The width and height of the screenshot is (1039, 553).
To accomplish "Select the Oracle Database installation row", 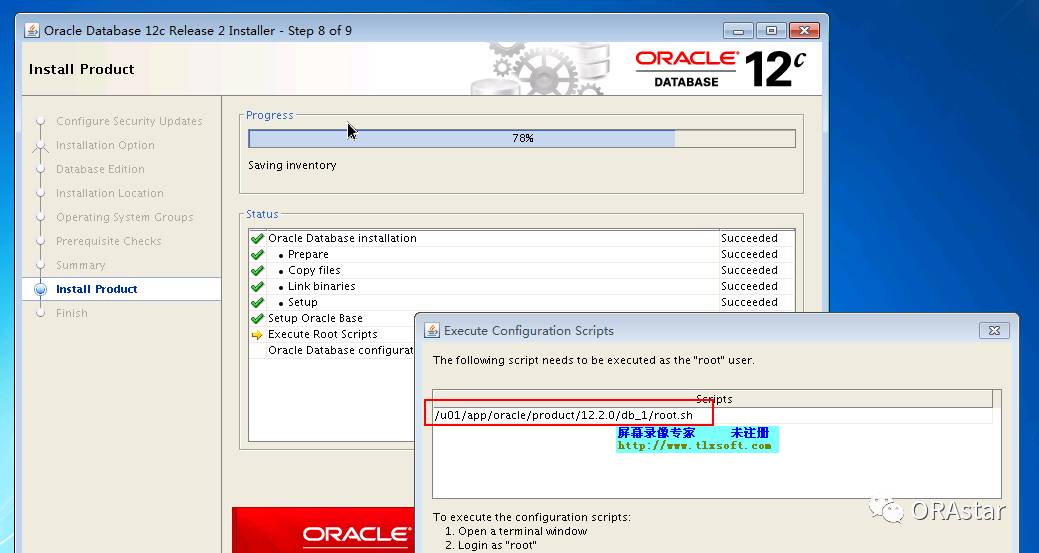I will pos(521,238).
